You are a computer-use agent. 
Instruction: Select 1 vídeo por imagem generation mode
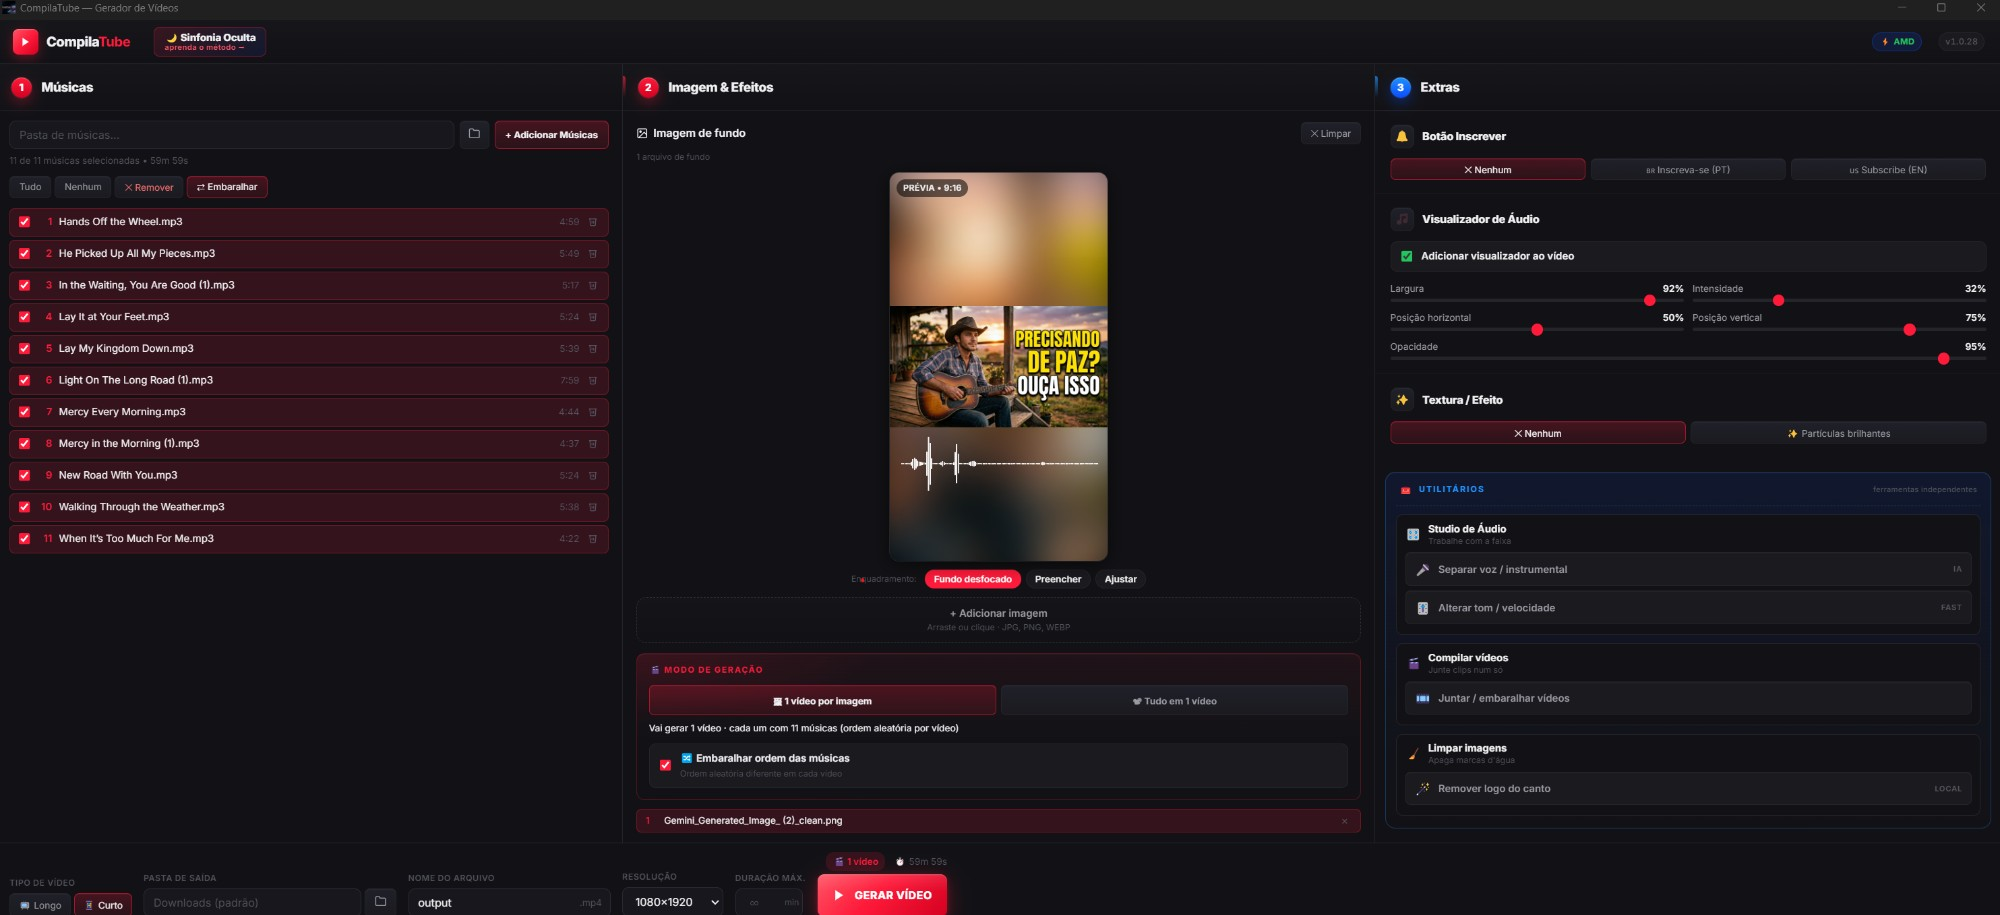(822, 701)
